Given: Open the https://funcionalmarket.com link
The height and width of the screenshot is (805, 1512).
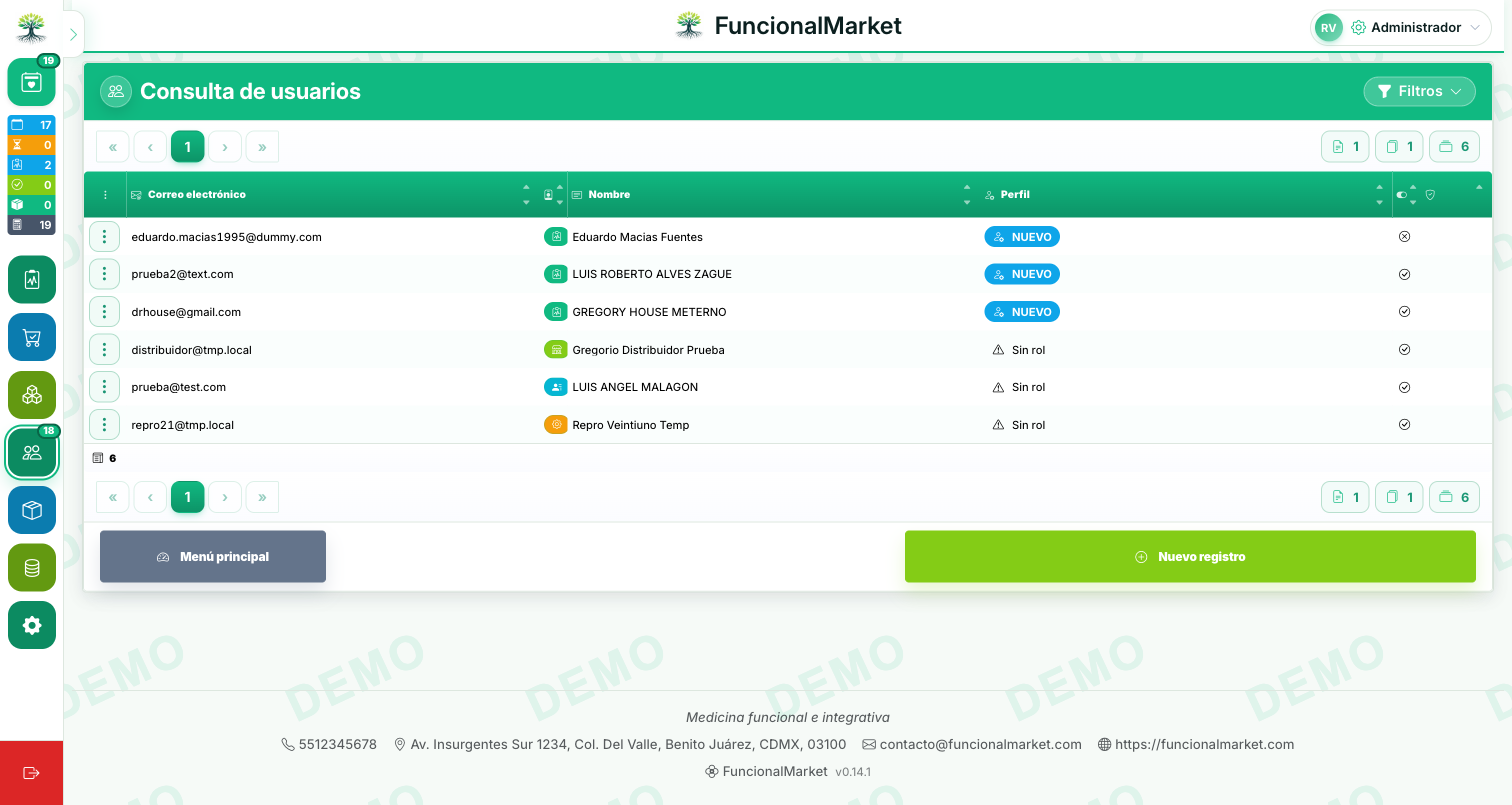Looking at the screenshot, I should 1205,744.
